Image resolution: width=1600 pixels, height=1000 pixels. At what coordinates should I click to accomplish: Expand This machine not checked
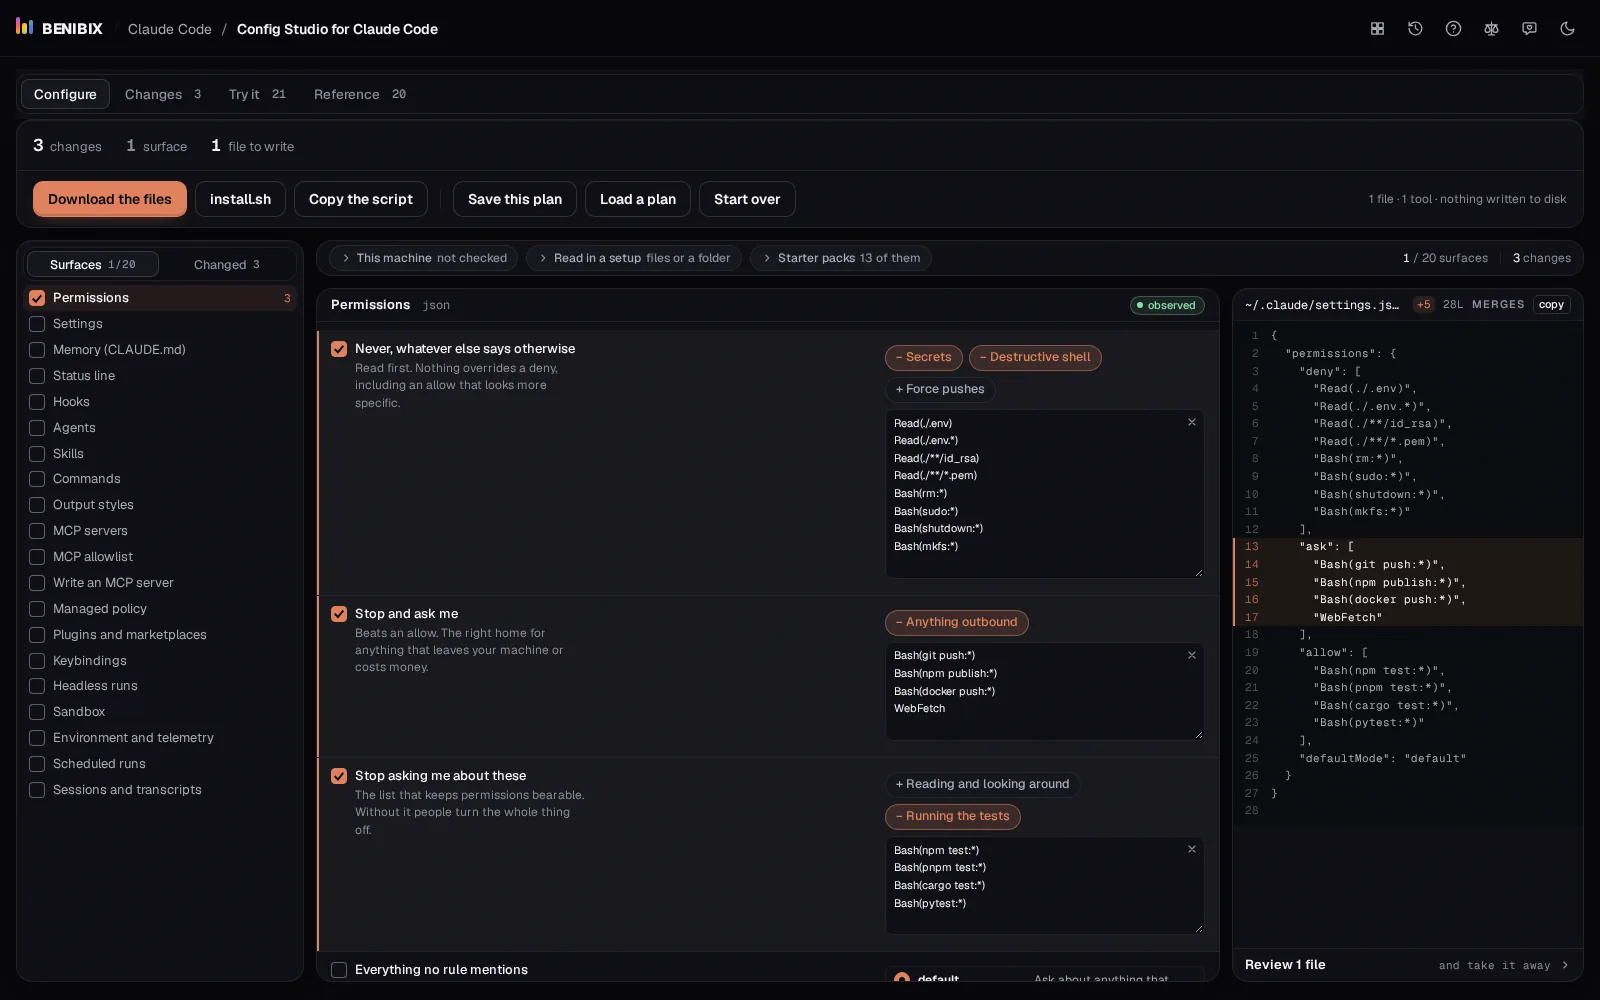[x=423, y=258]
